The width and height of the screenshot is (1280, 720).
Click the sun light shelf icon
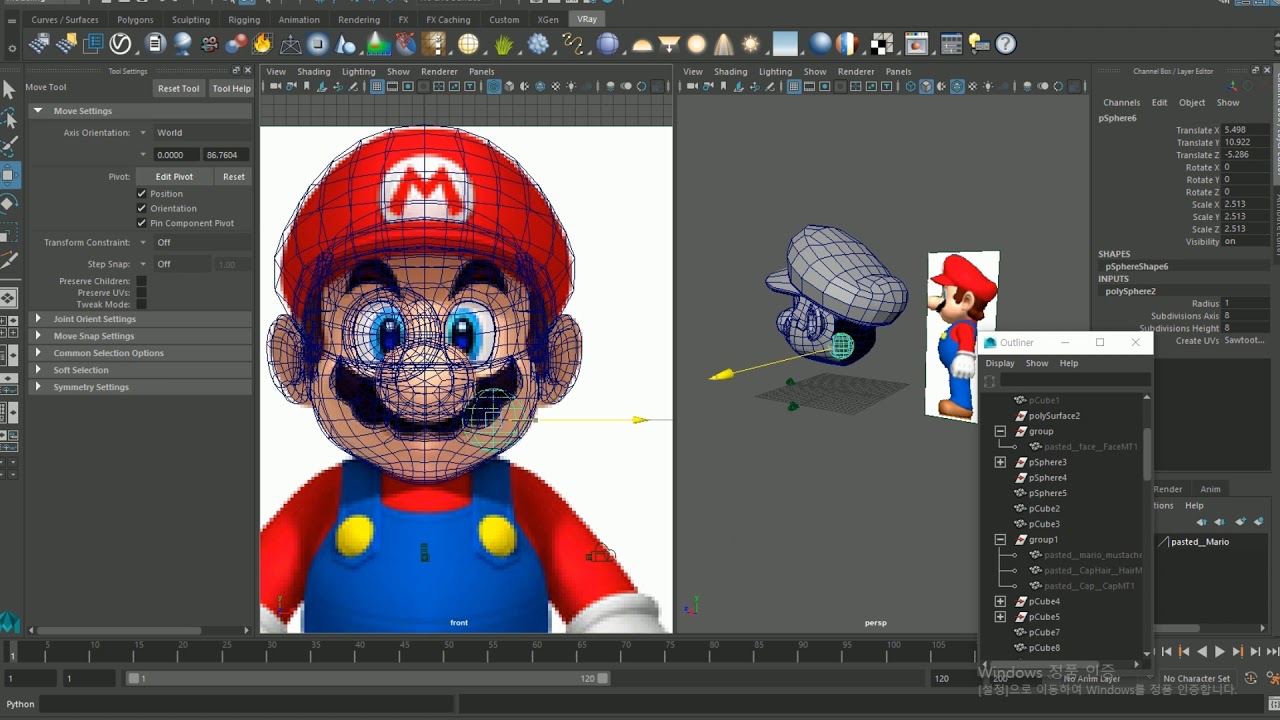tap(751, 44)
